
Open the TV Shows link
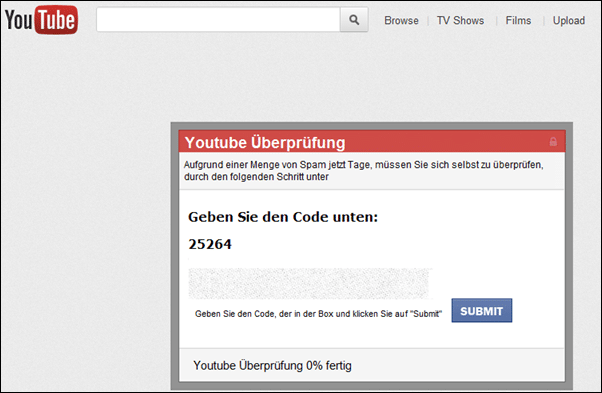click(460, 20)
